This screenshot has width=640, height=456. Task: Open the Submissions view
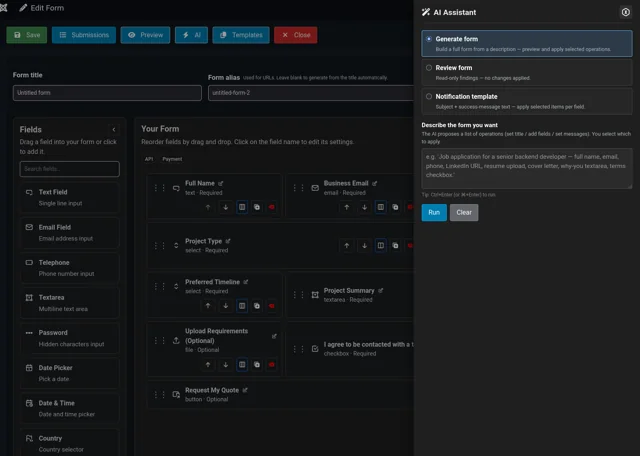(x=84, y=35)
